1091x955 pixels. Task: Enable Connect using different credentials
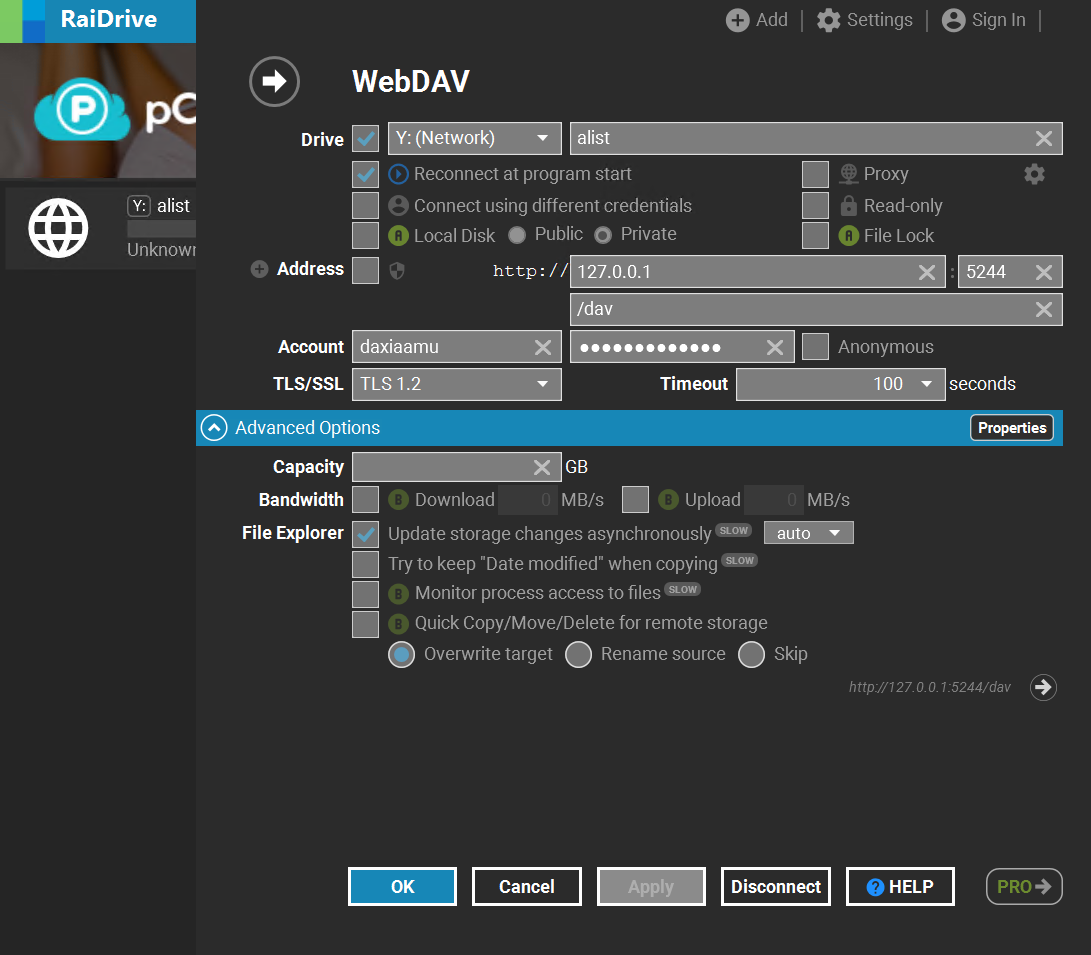point(365,206)
